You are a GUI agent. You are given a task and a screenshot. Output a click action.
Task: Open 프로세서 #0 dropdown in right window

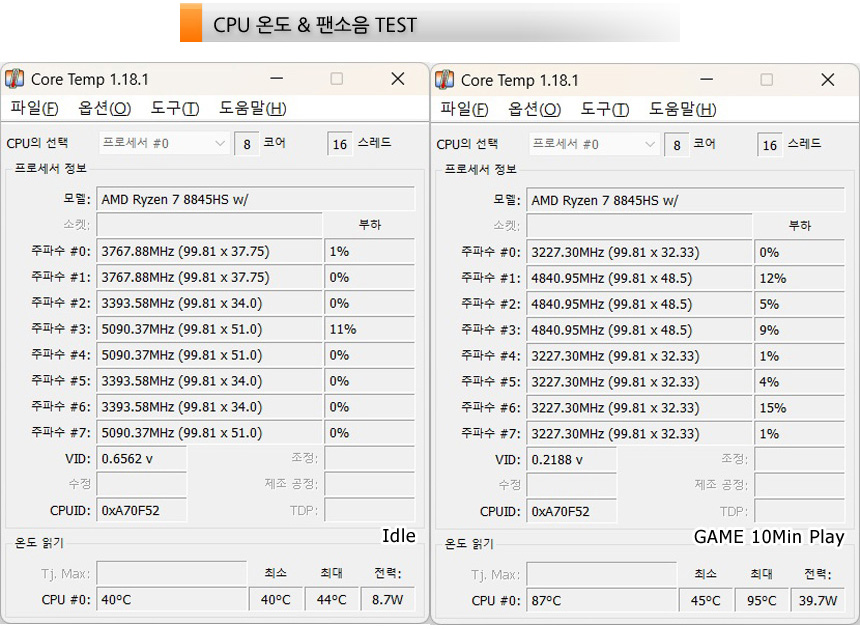point(593,144)
